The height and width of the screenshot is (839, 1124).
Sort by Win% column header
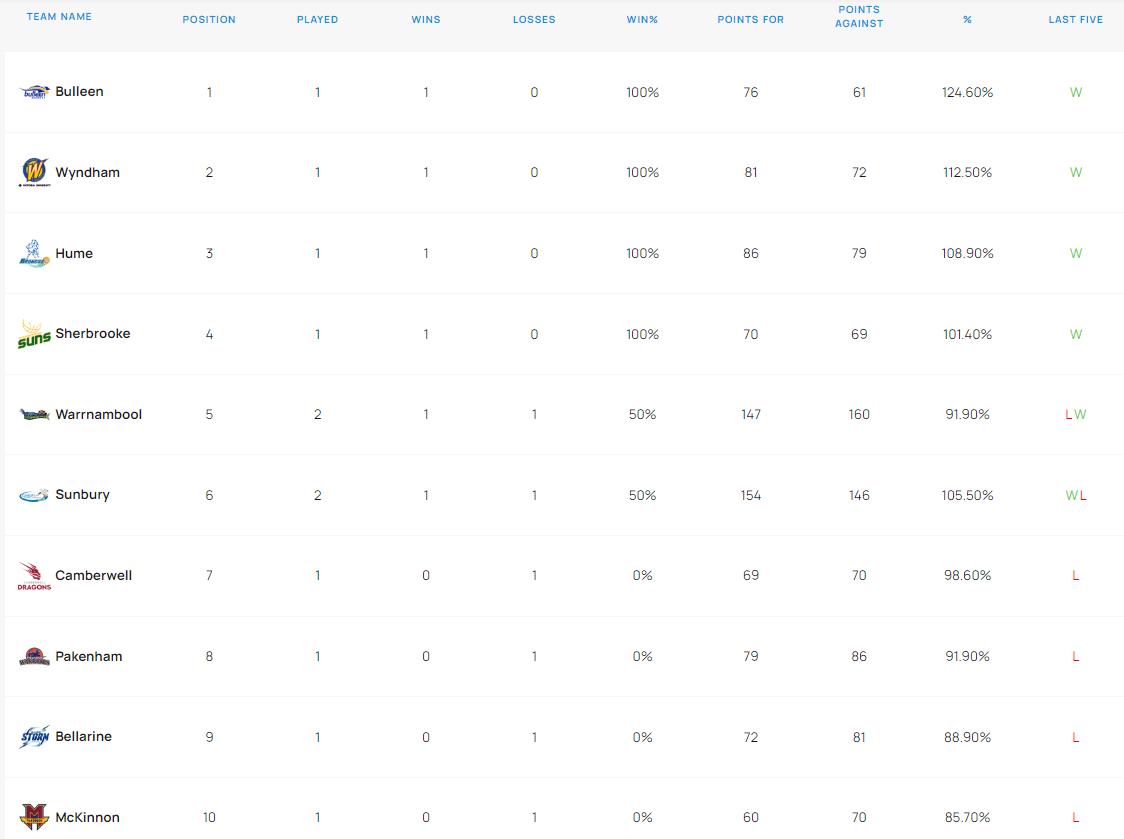coord(642,19)
